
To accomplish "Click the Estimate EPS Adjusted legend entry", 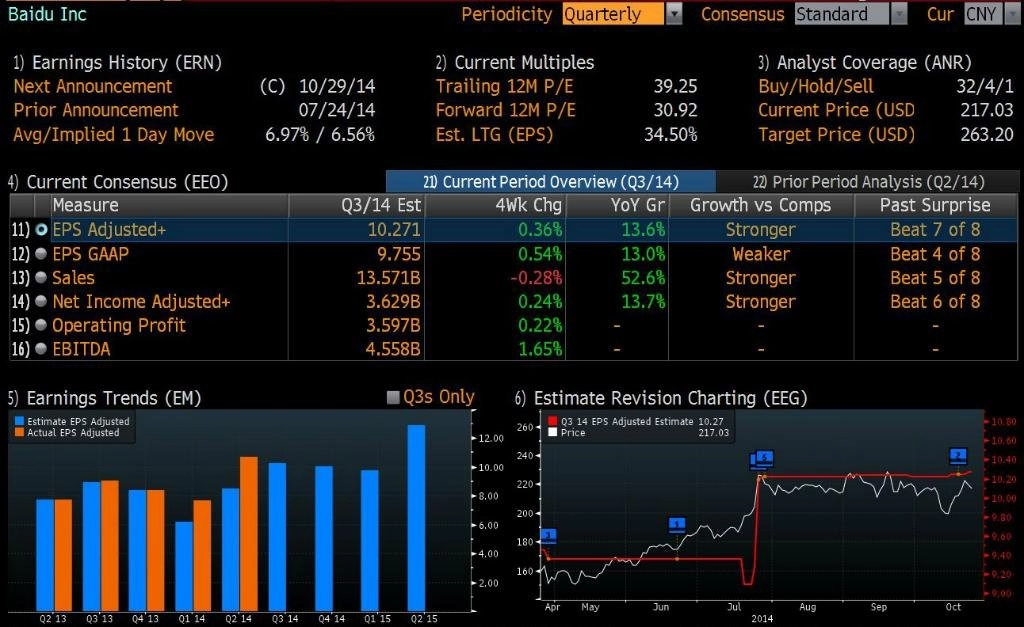I will pos(72,421).
